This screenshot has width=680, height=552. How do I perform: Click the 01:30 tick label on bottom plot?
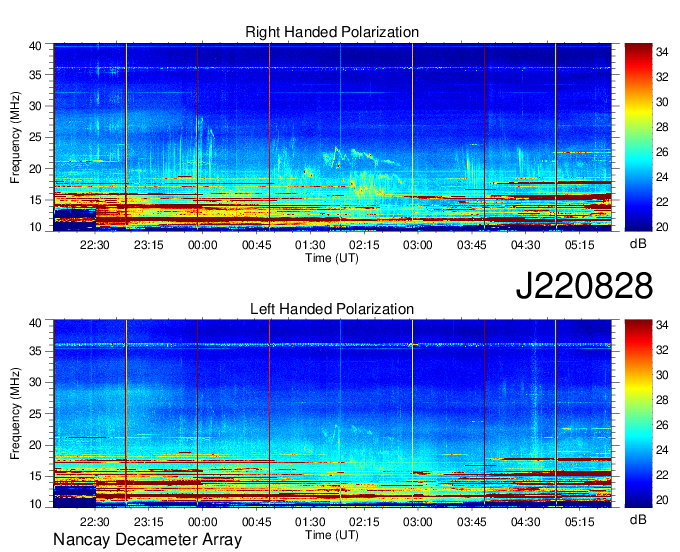310,522
